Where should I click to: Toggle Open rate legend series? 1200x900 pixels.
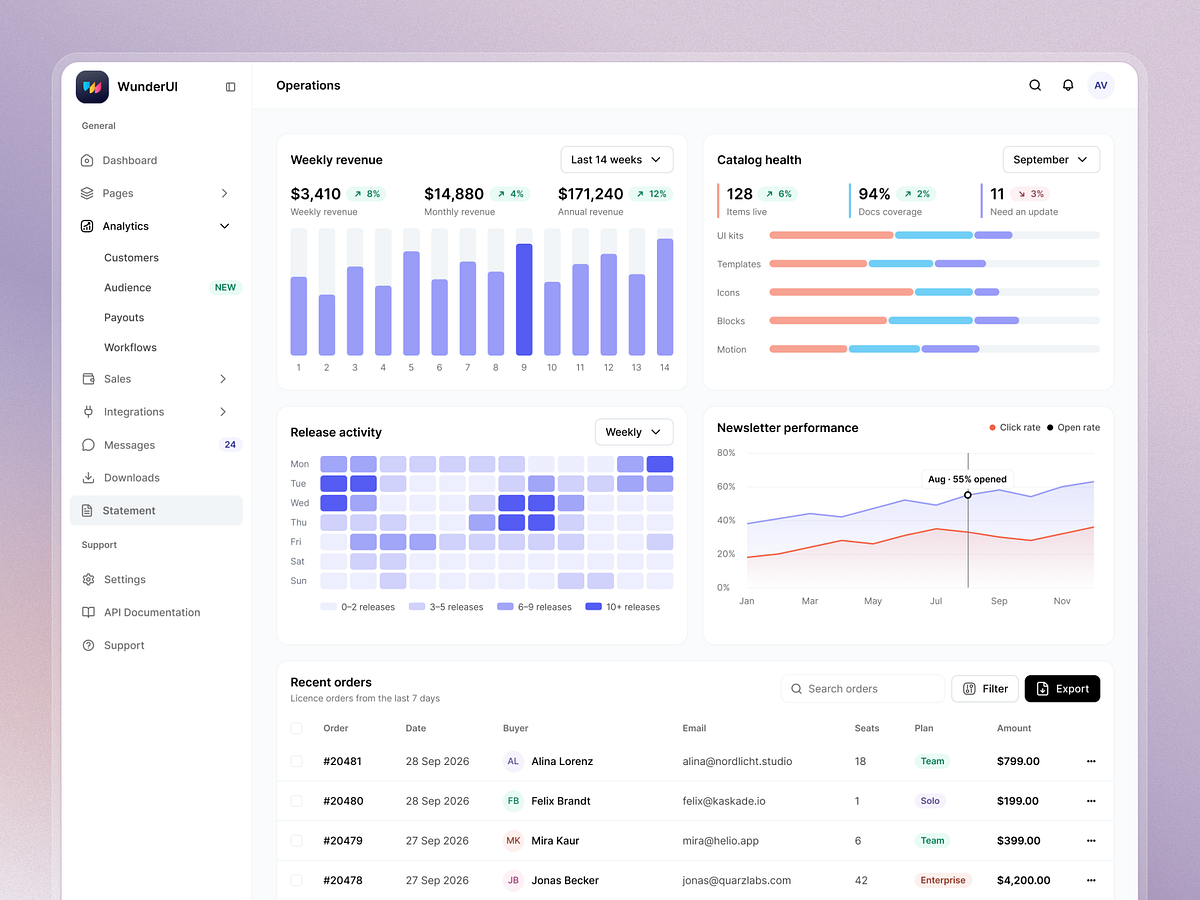click(x=1073, y=427)
